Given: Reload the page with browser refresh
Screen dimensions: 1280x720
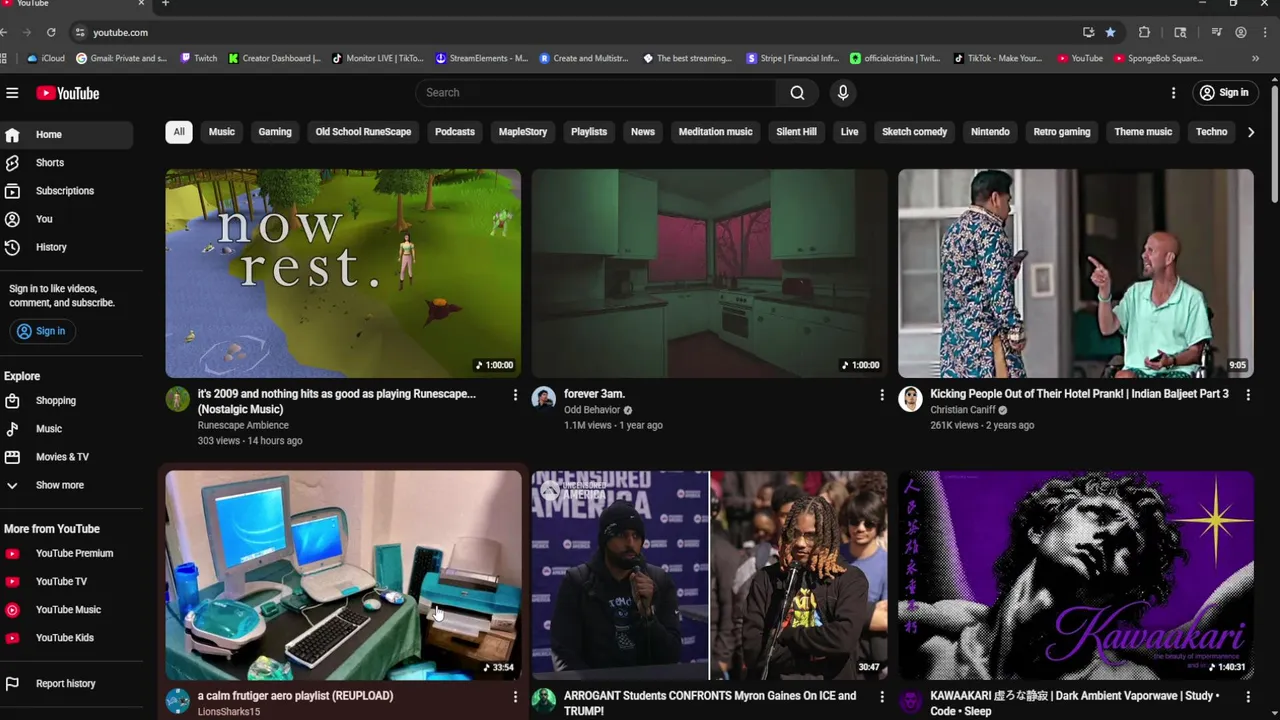Looking at the screenshot, I should click(x=51, y=32).
